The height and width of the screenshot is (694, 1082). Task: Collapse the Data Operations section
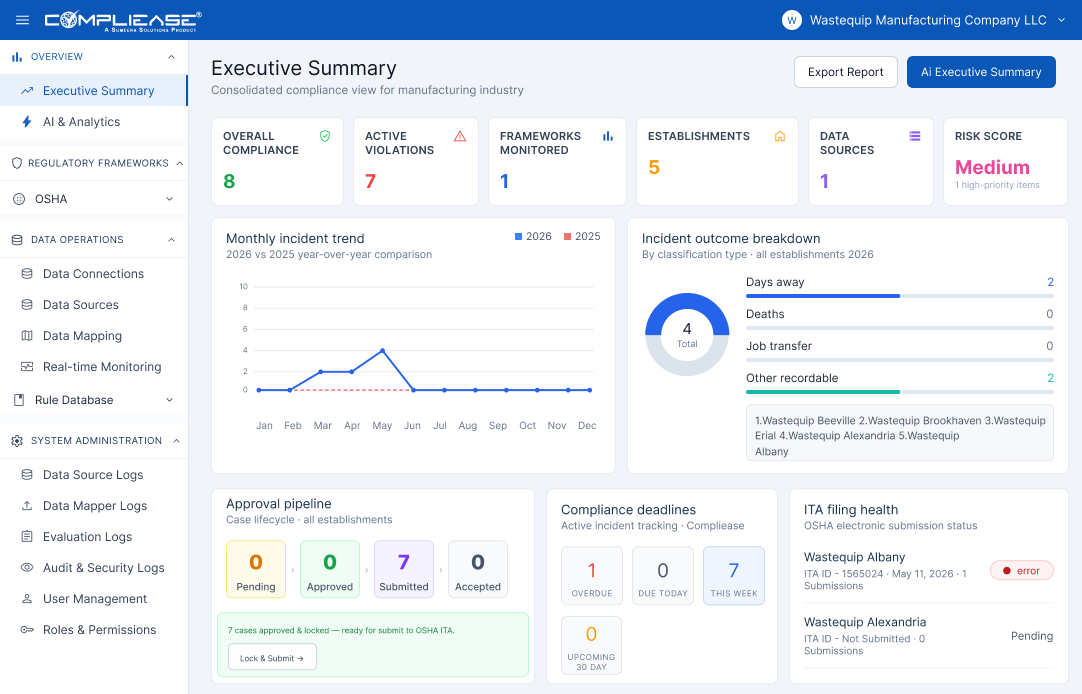(x=171, y=239)
